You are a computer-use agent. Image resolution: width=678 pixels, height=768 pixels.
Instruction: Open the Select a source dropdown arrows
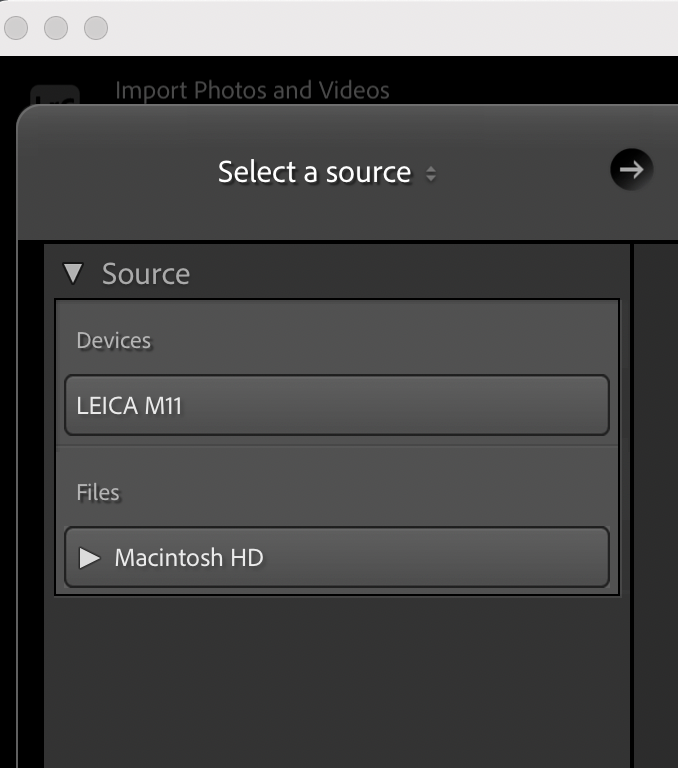[x=431, y=173]
